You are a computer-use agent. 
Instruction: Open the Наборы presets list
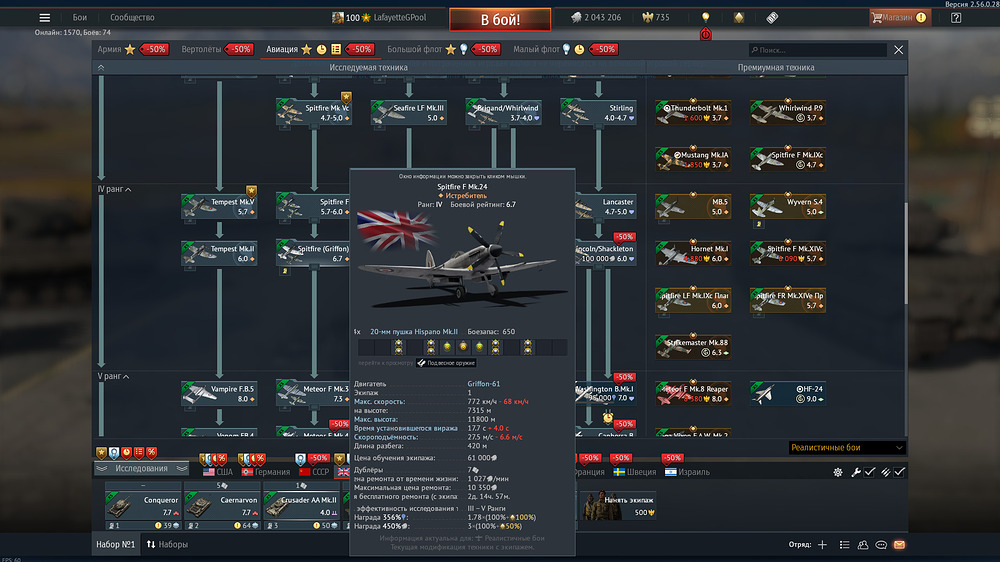[x=167, y=545]
